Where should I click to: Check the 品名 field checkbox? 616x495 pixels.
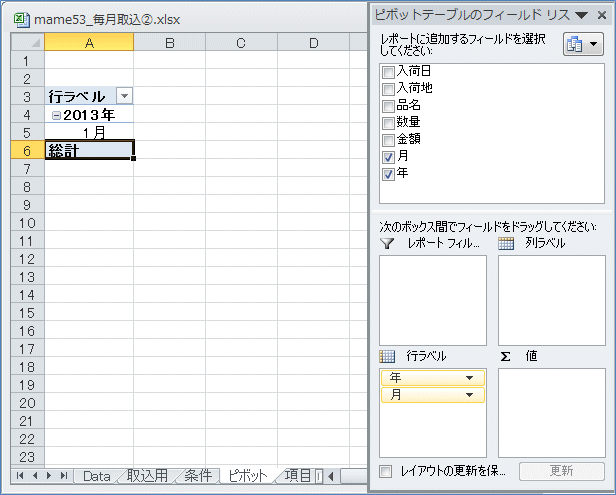[x=388, y=106]
